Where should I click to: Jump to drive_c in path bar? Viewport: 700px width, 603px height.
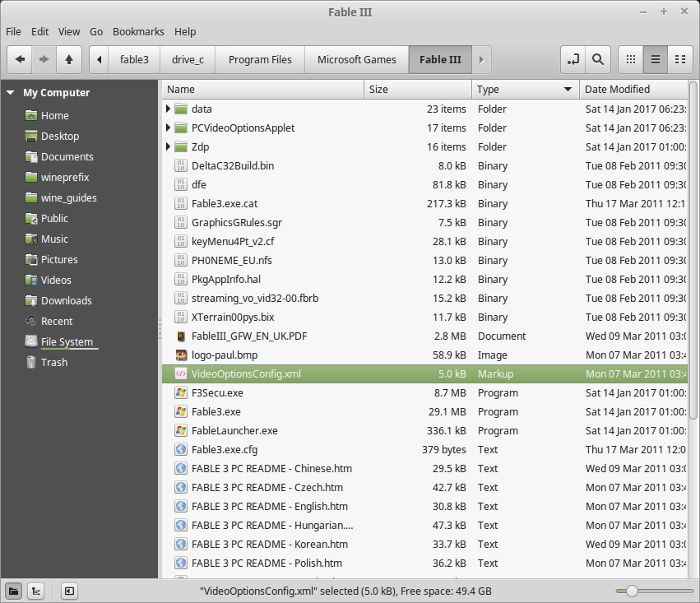click(188, 59)
